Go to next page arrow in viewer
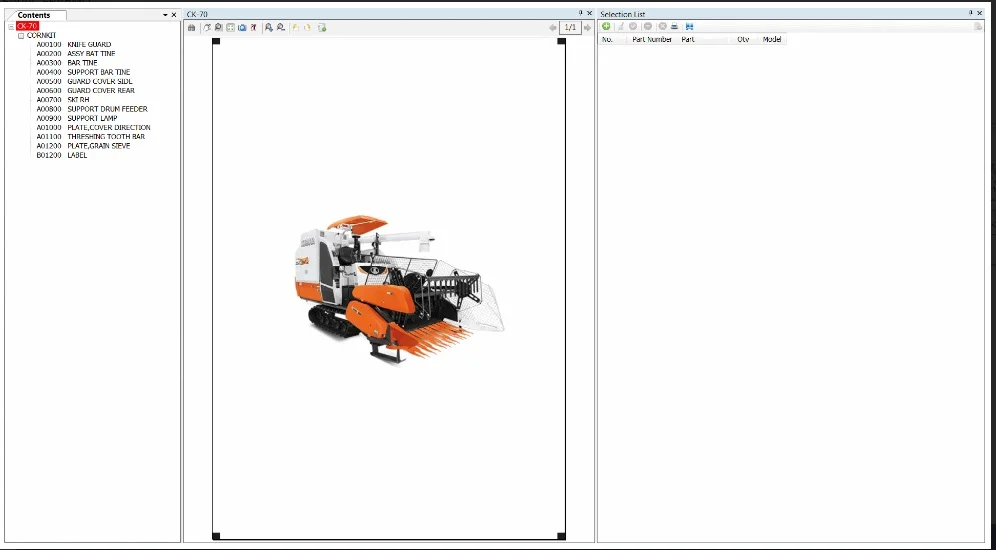 click(588, 27)
